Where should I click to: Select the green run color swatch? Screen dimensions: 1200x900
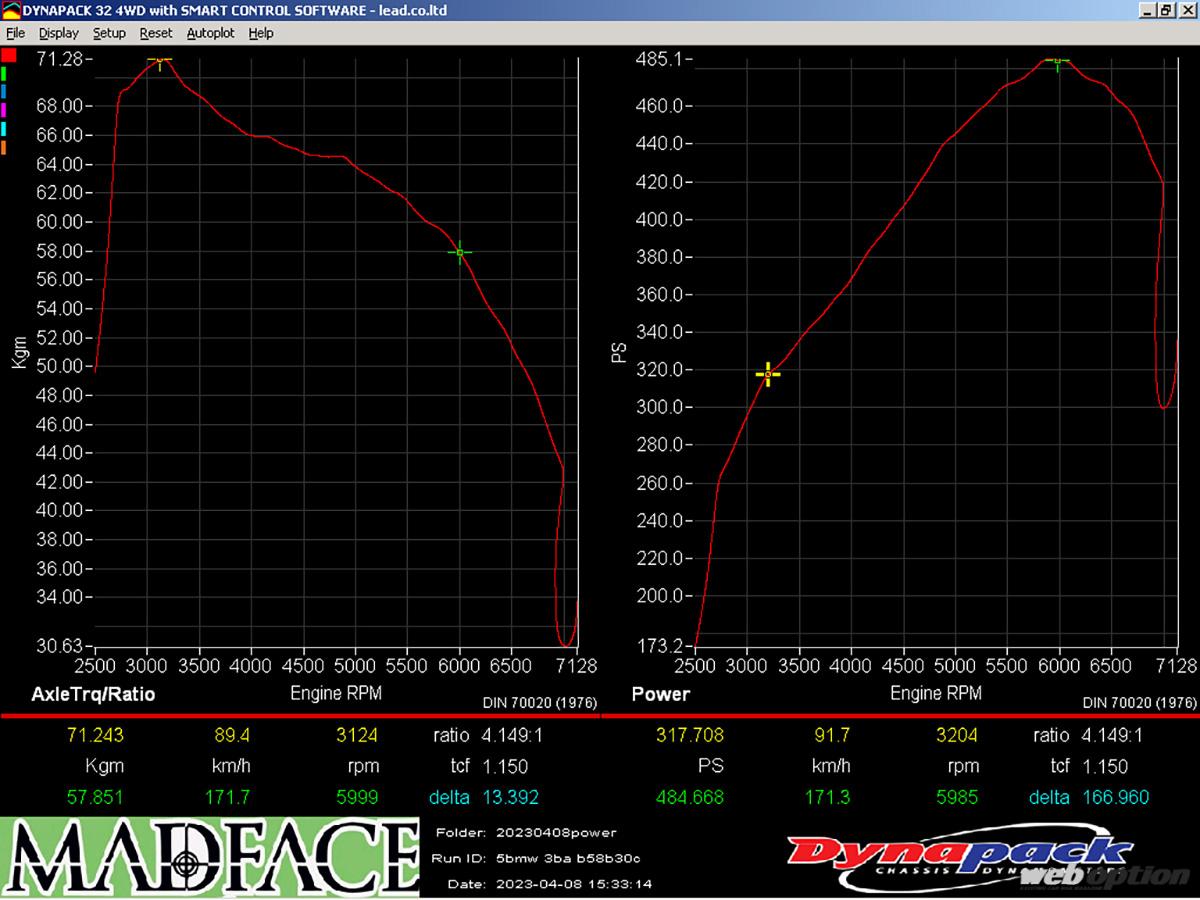(5, 74)
